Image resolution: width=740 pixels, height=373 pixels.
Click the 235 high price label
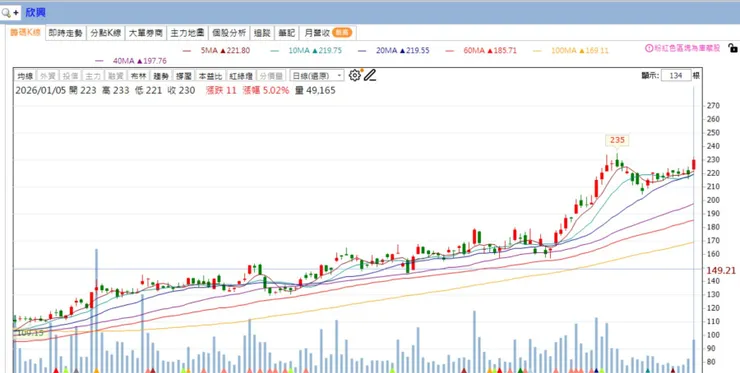tap(617, 140)
